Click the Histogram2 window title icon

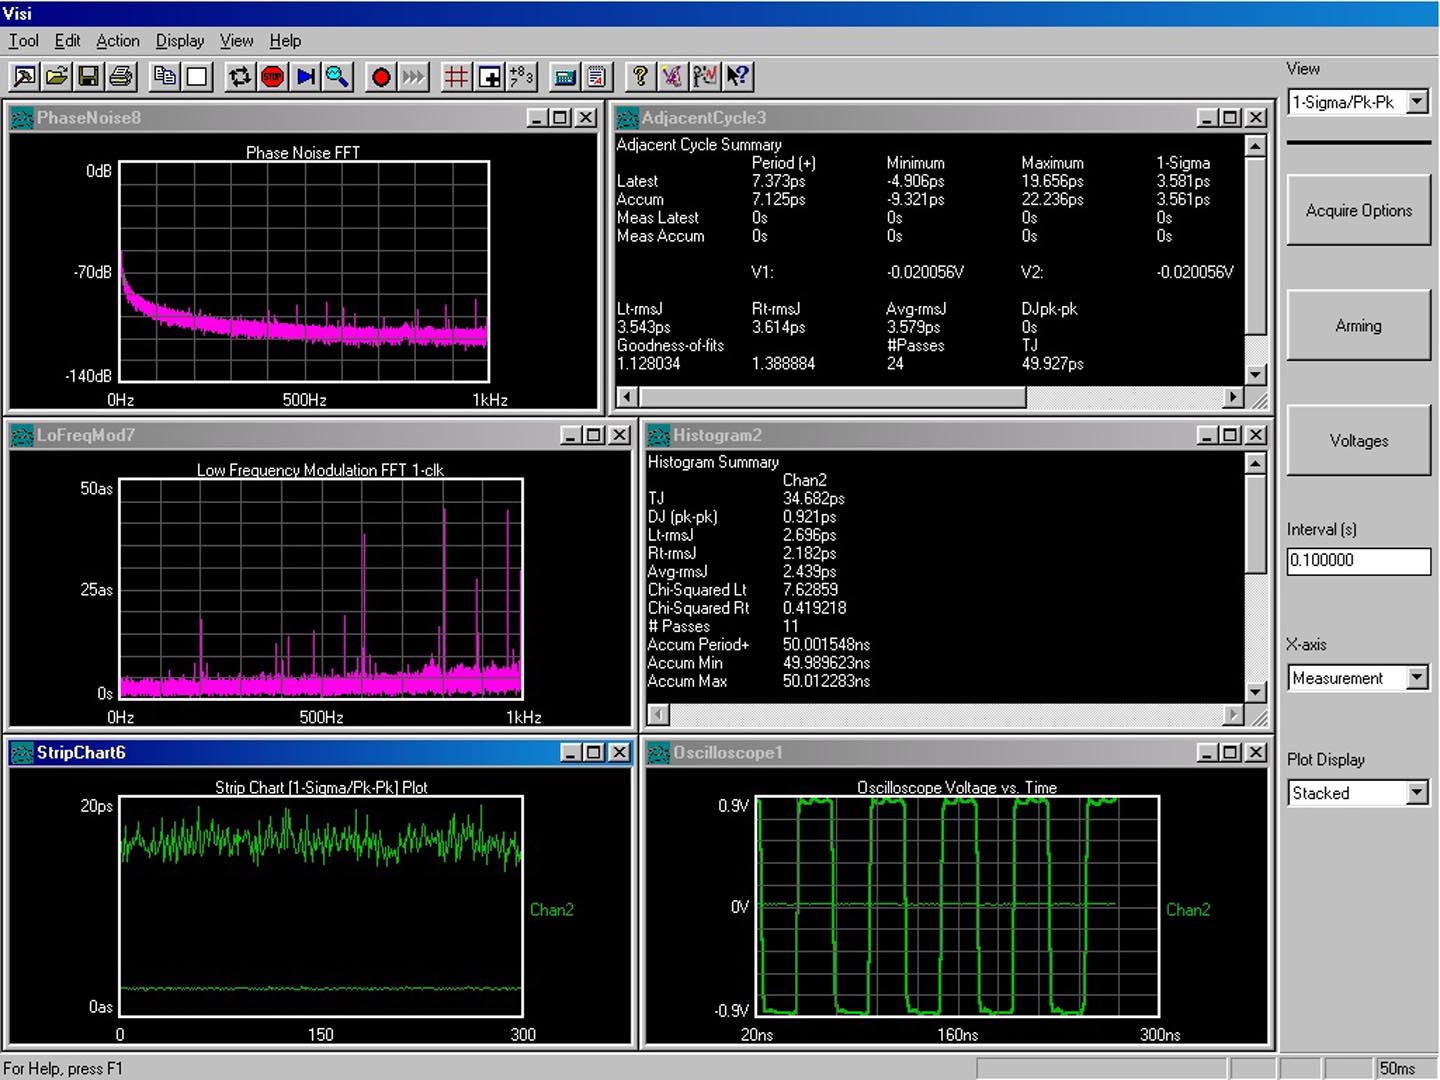658,435
